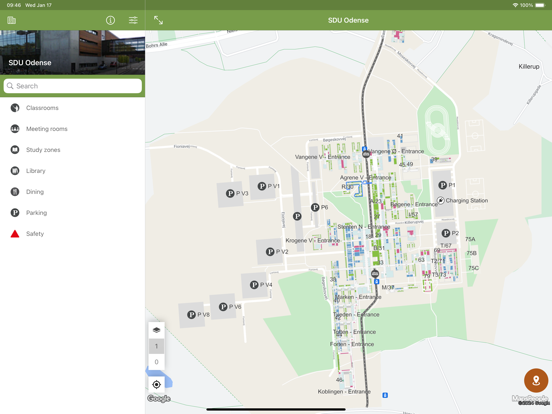
Task: Tap the P V1 parking marker
Action: [x=262, y=186]
